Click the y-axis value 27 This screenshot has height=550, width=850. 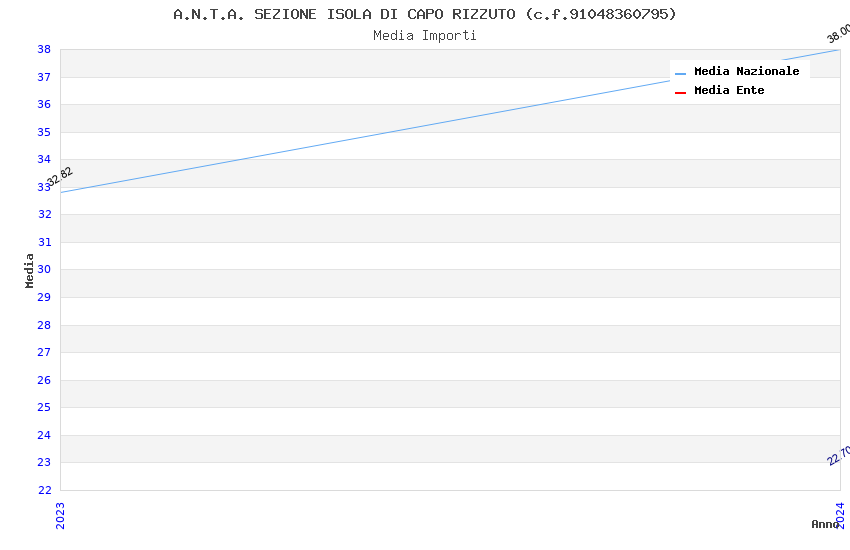[x=44, y=352]
